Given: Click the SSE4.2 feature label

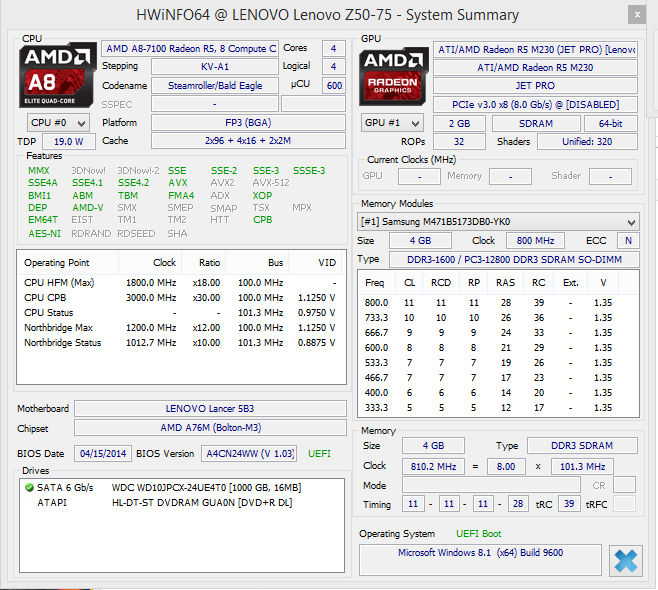Looking at the screenshot, I should (x=133, y=183).
